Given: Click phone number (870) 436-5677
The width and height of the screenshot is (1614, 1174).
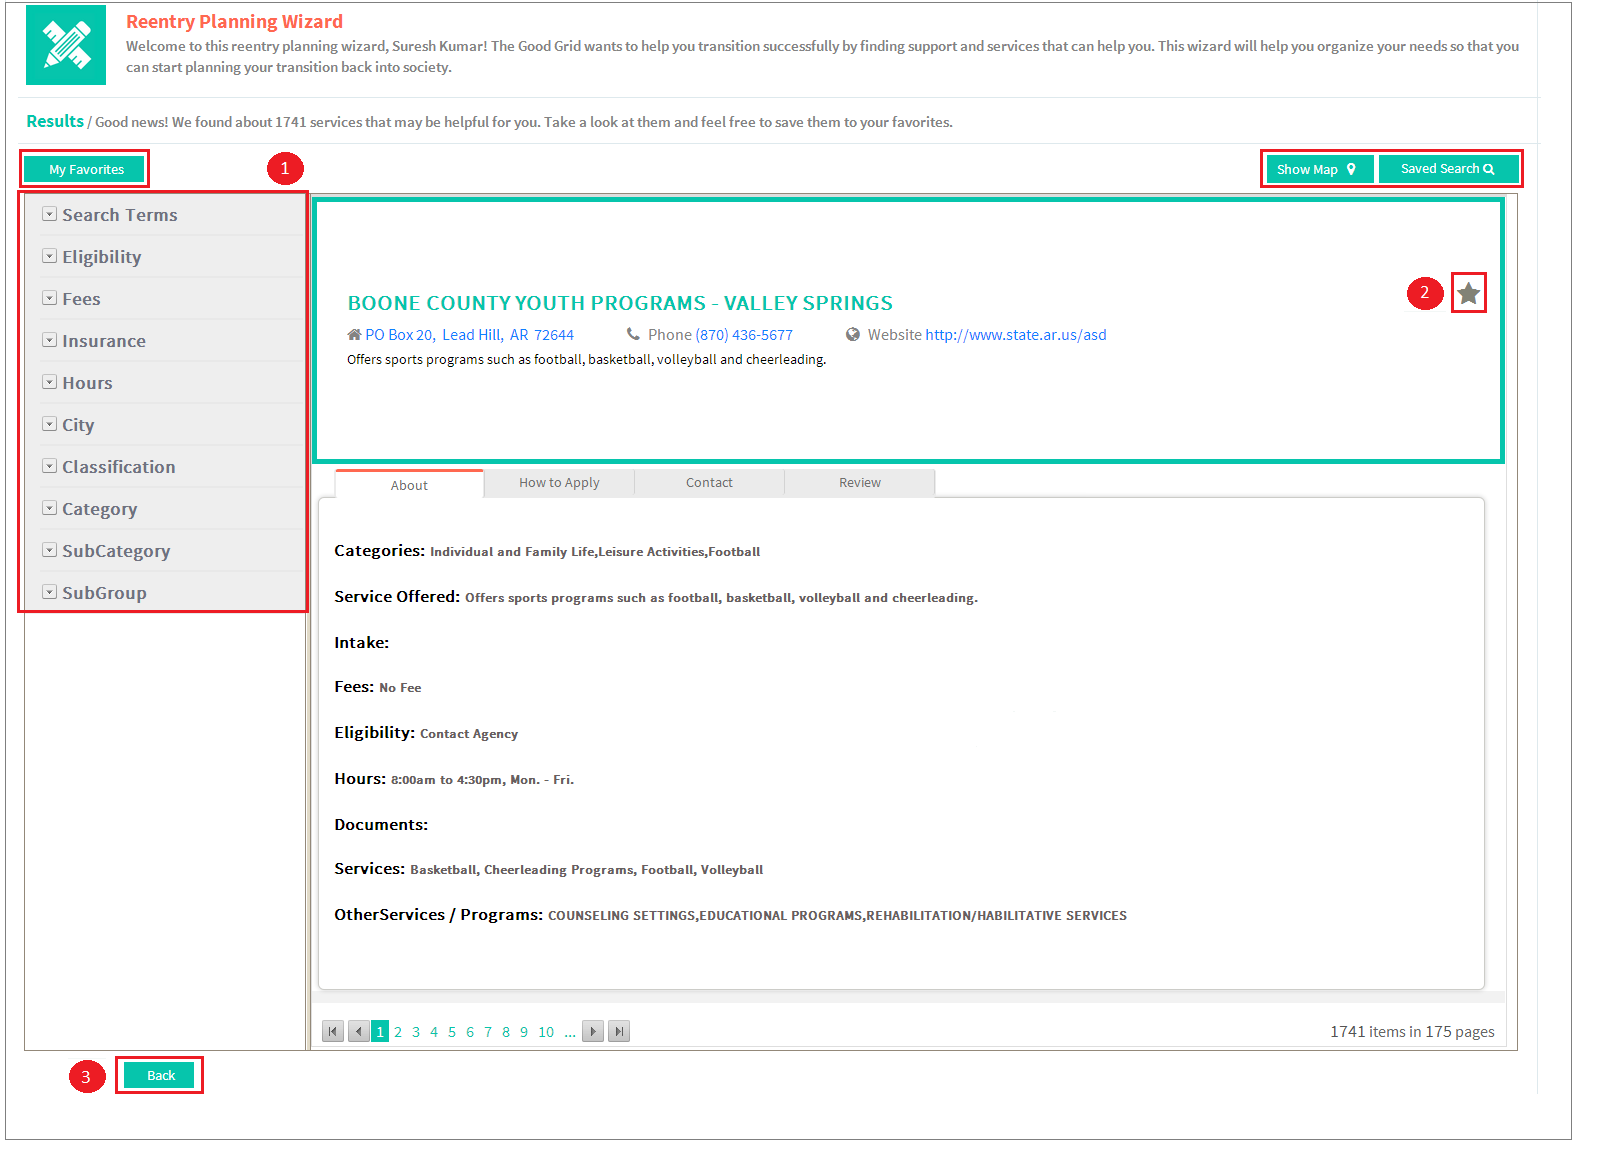Looking at the screenshot, I should pyautogui.click(x=744, y=335).
